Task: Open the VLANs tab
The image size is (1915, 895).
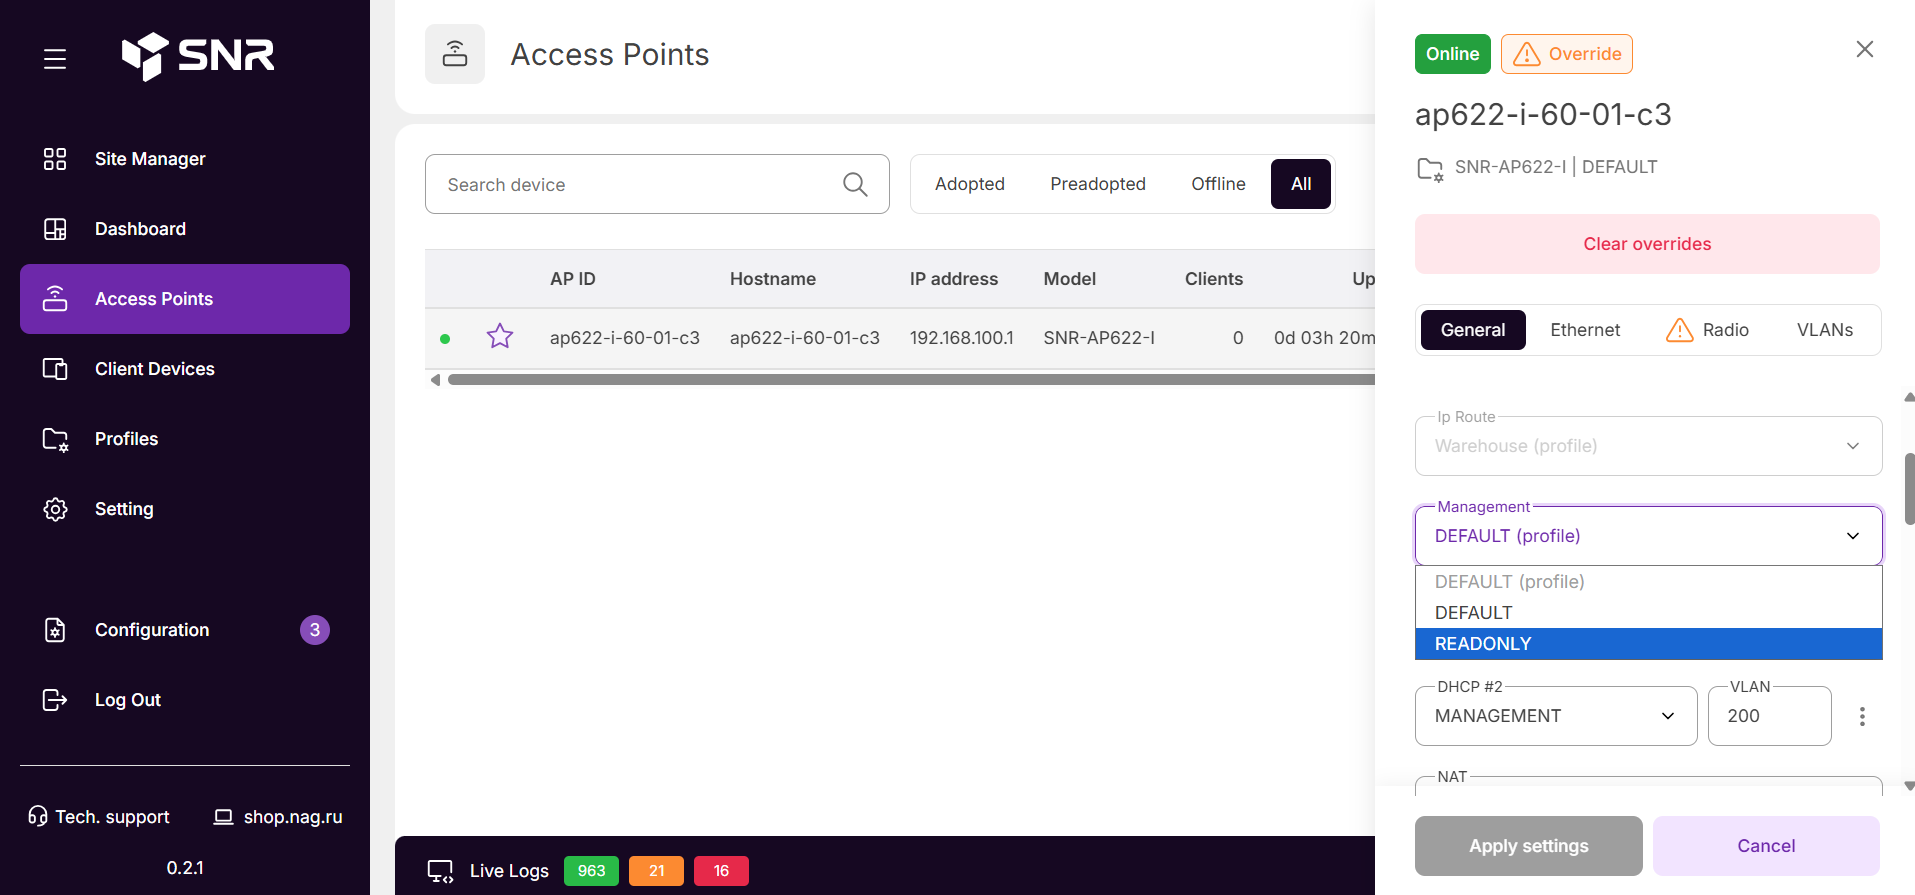Action: 1825,330
